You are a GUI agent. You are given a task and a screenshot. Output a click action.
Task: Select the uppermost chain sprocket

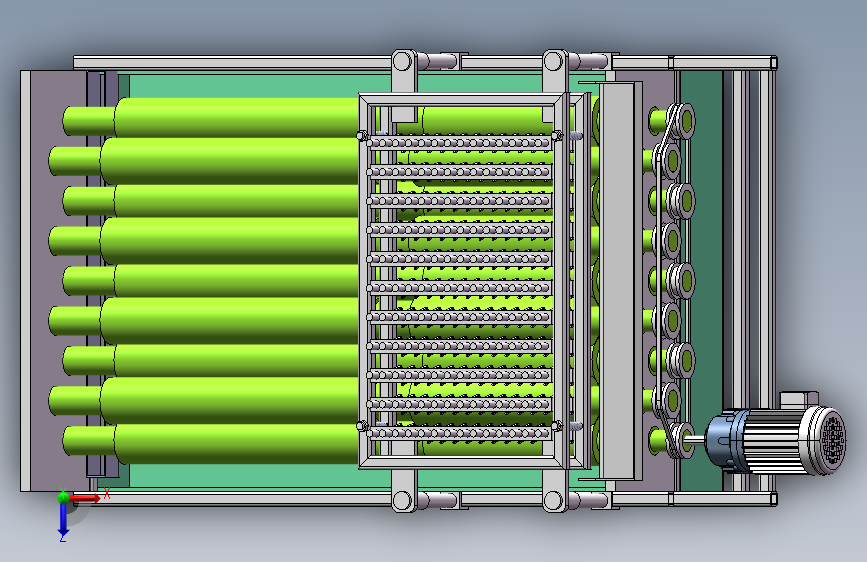683,121
